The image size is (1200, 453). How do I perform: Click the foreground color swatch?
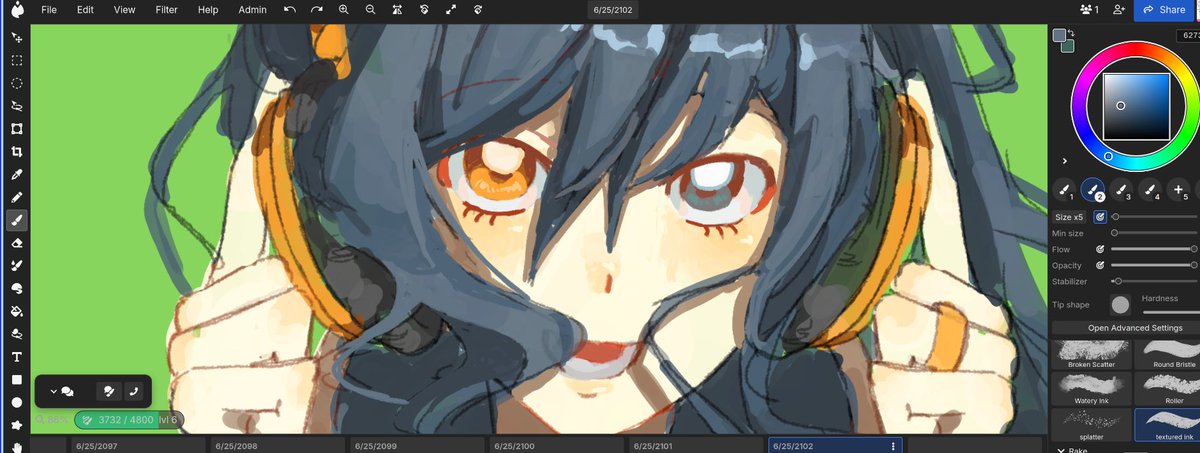click(x=1060, y=35)
